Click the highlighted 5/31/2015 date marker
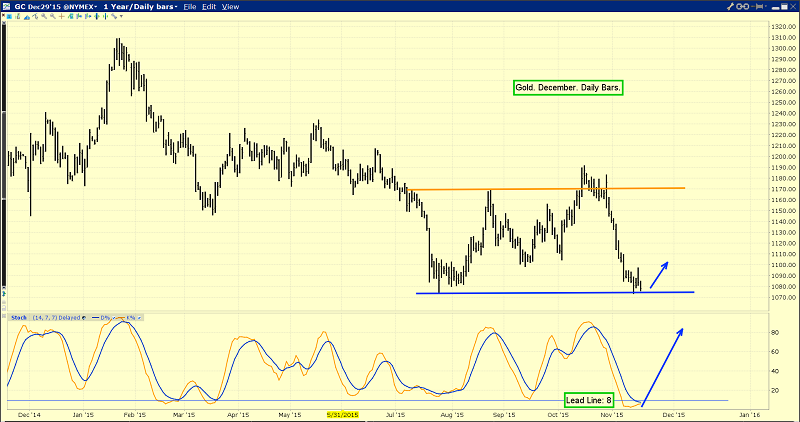 tap(342, 411)
